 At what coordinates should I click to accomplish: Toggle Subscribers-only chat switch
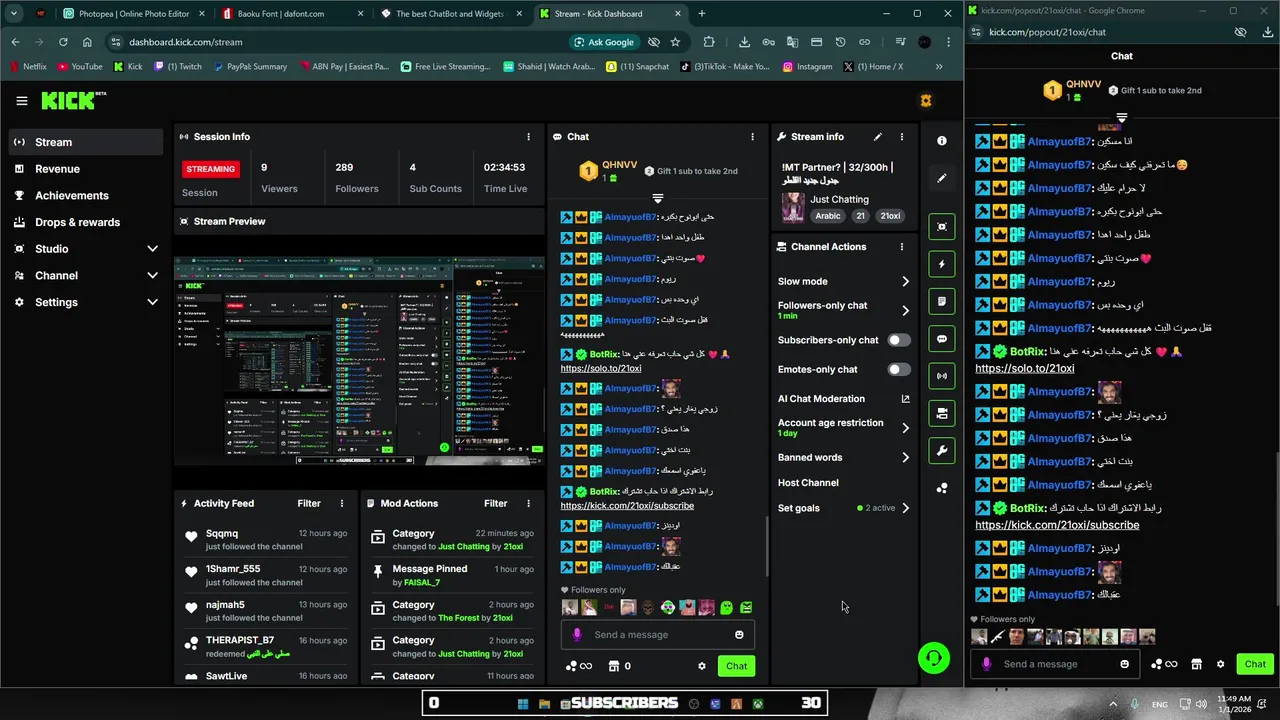point(899,340)
